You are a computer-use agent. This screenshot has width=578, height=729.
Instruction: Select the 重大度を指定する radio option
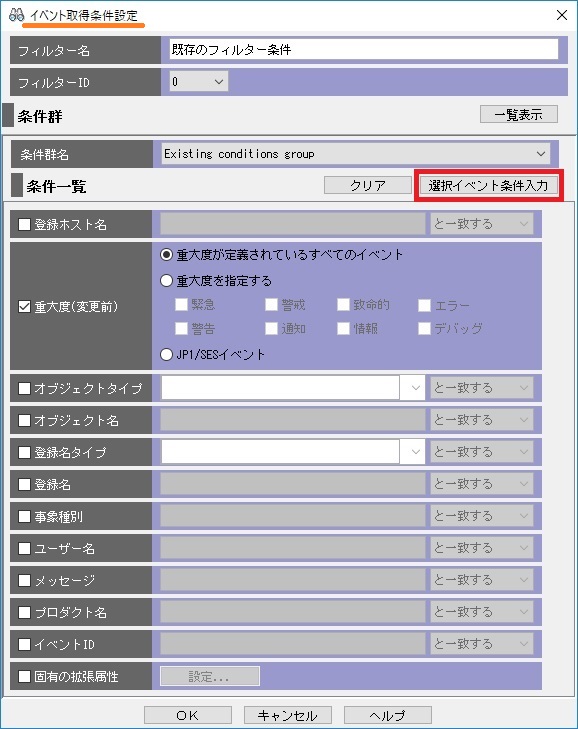pos(166,280)
